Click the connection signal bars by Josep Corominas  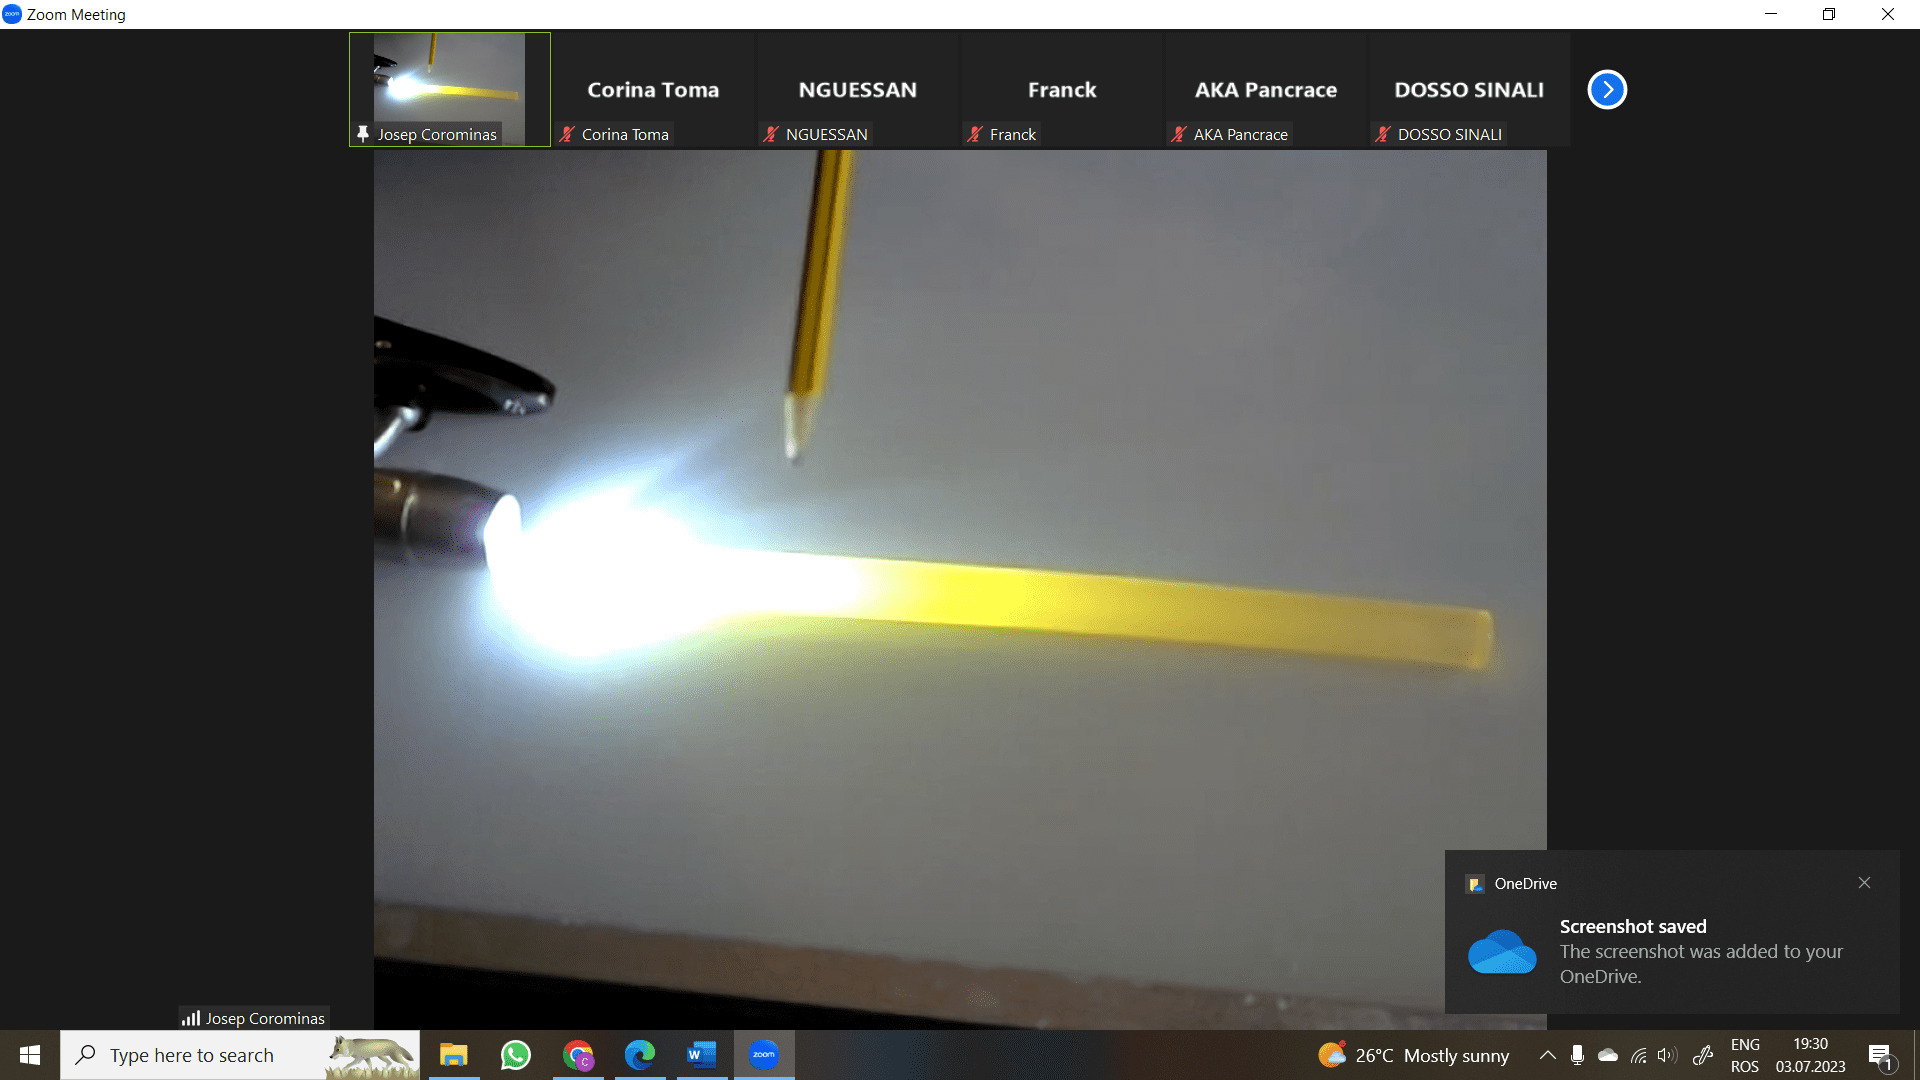point(191,1018)
